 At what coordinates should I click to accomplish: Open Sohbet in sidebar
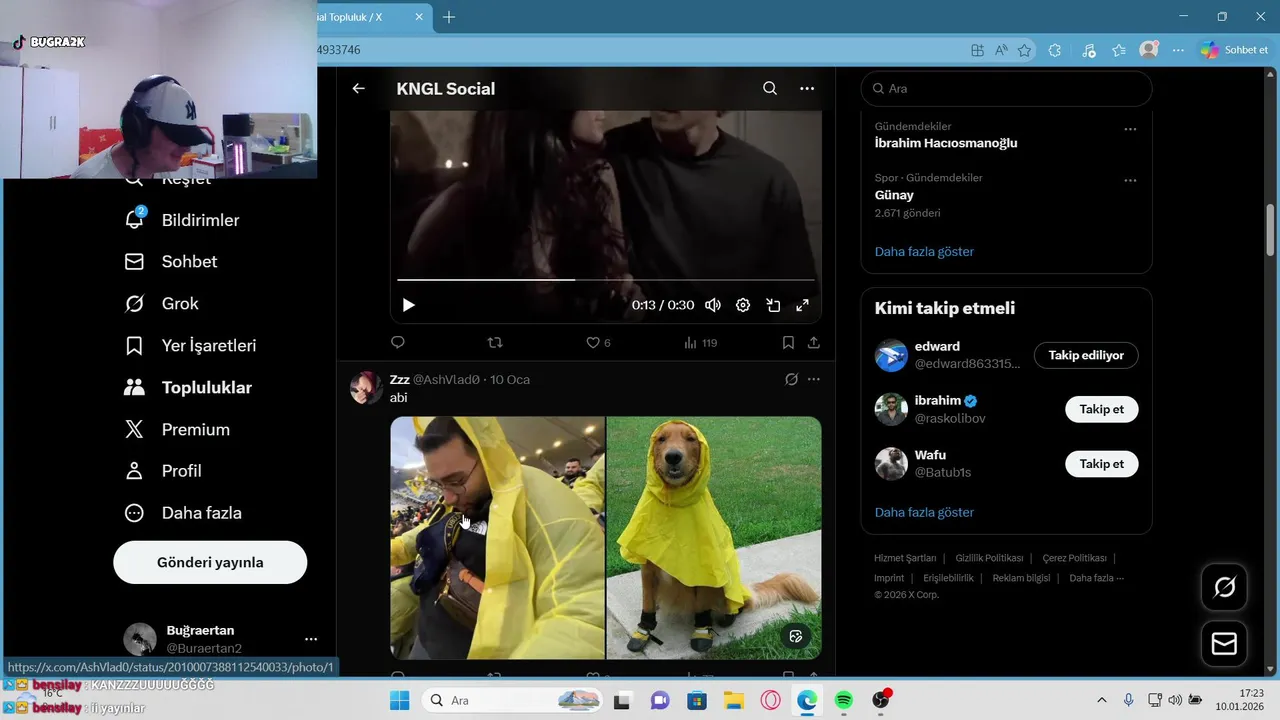171,261
